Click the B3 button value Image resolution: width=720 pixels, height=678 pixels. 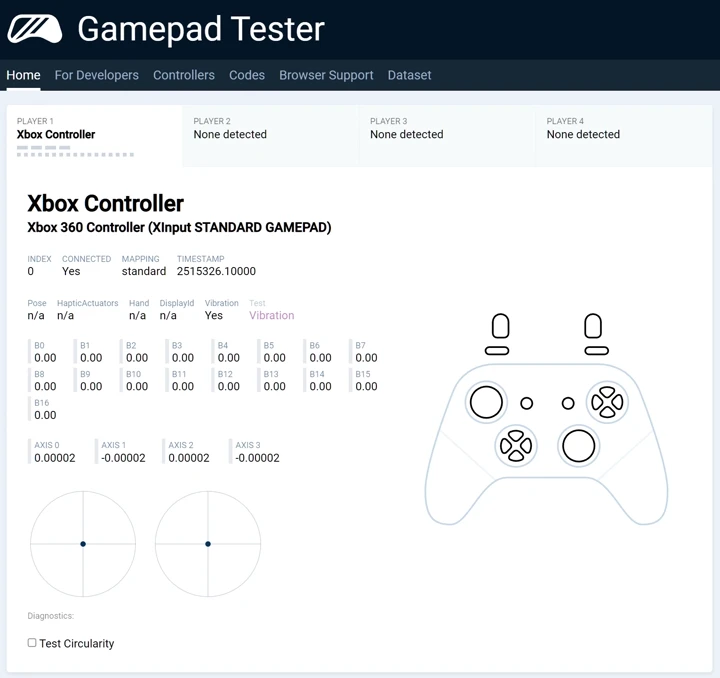click(x=183, y=358)
